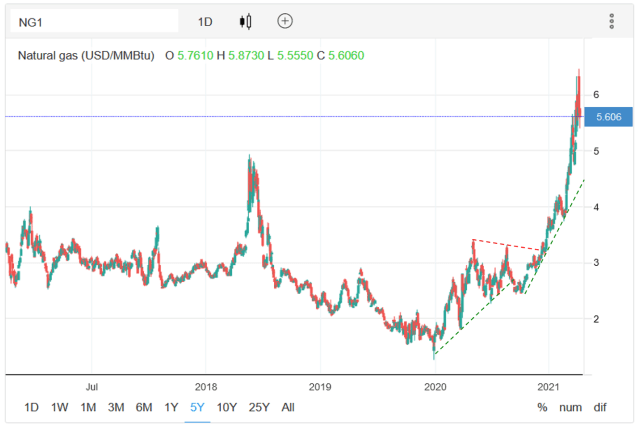Click the low value 5.5550
639x426 pixels.
tap(295, 55)
